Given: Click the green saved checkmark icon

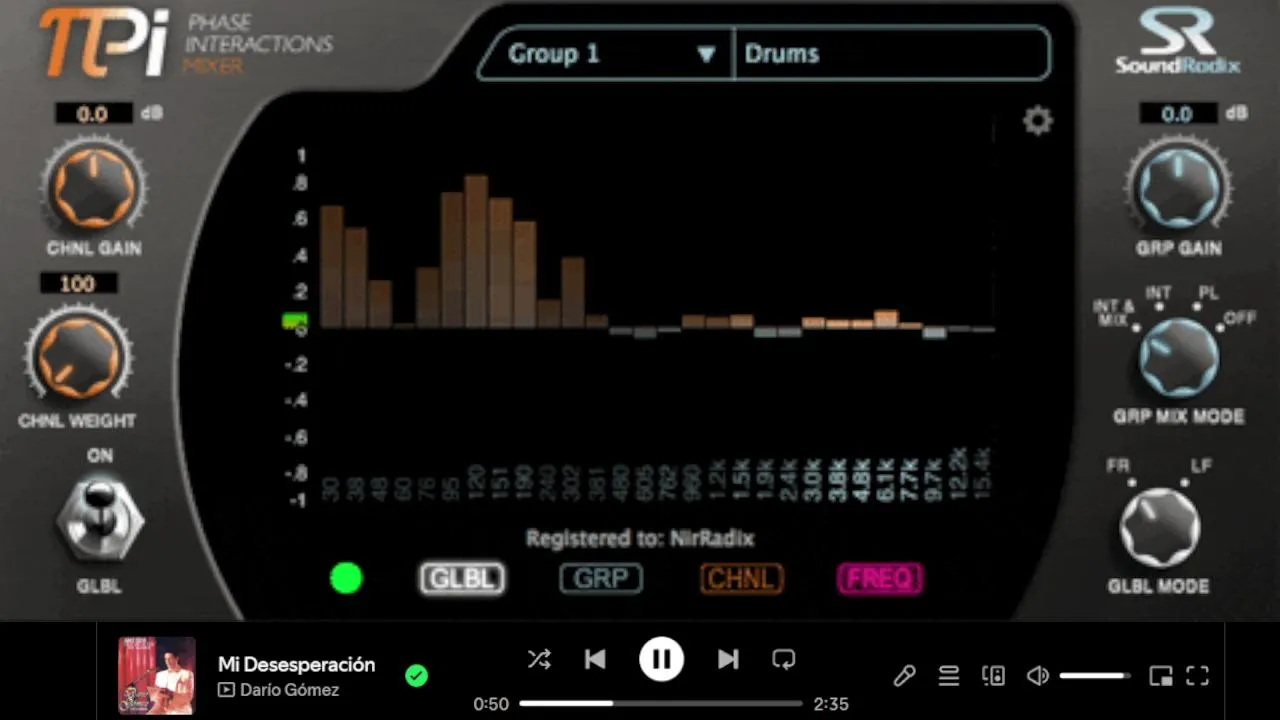Looking at the screenshot, I should point(416,676).
